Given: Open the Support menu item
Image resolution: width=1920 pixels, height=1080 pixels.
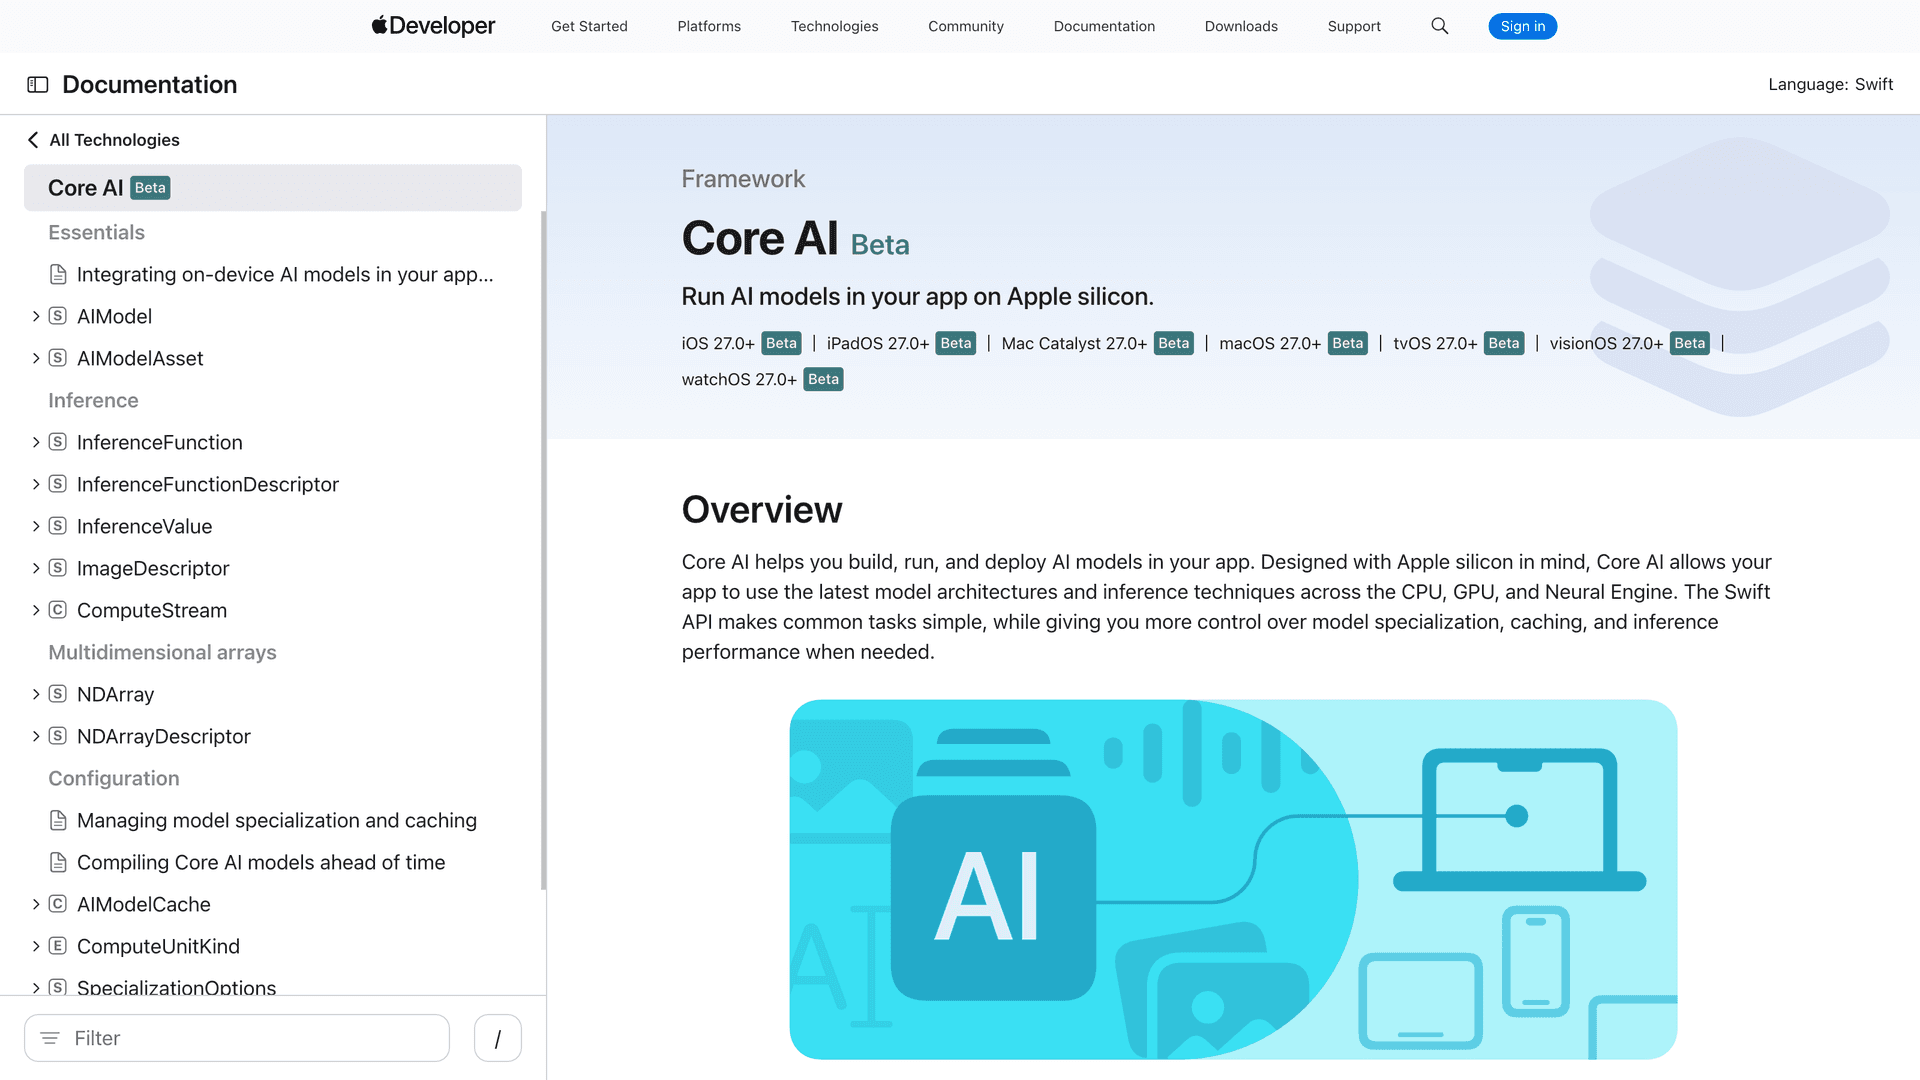Looking at the screenshot, I should [x=1354, y=26].
